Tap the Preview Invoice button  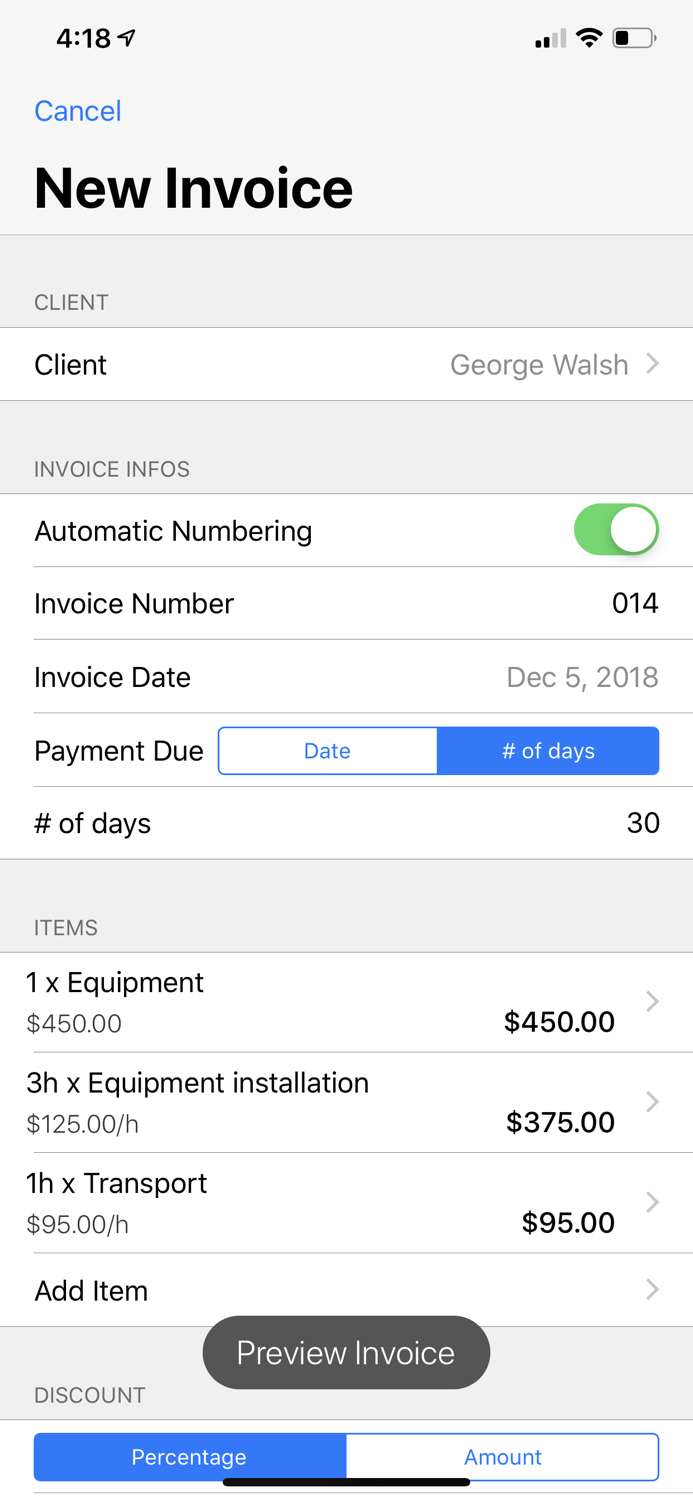346,1352
